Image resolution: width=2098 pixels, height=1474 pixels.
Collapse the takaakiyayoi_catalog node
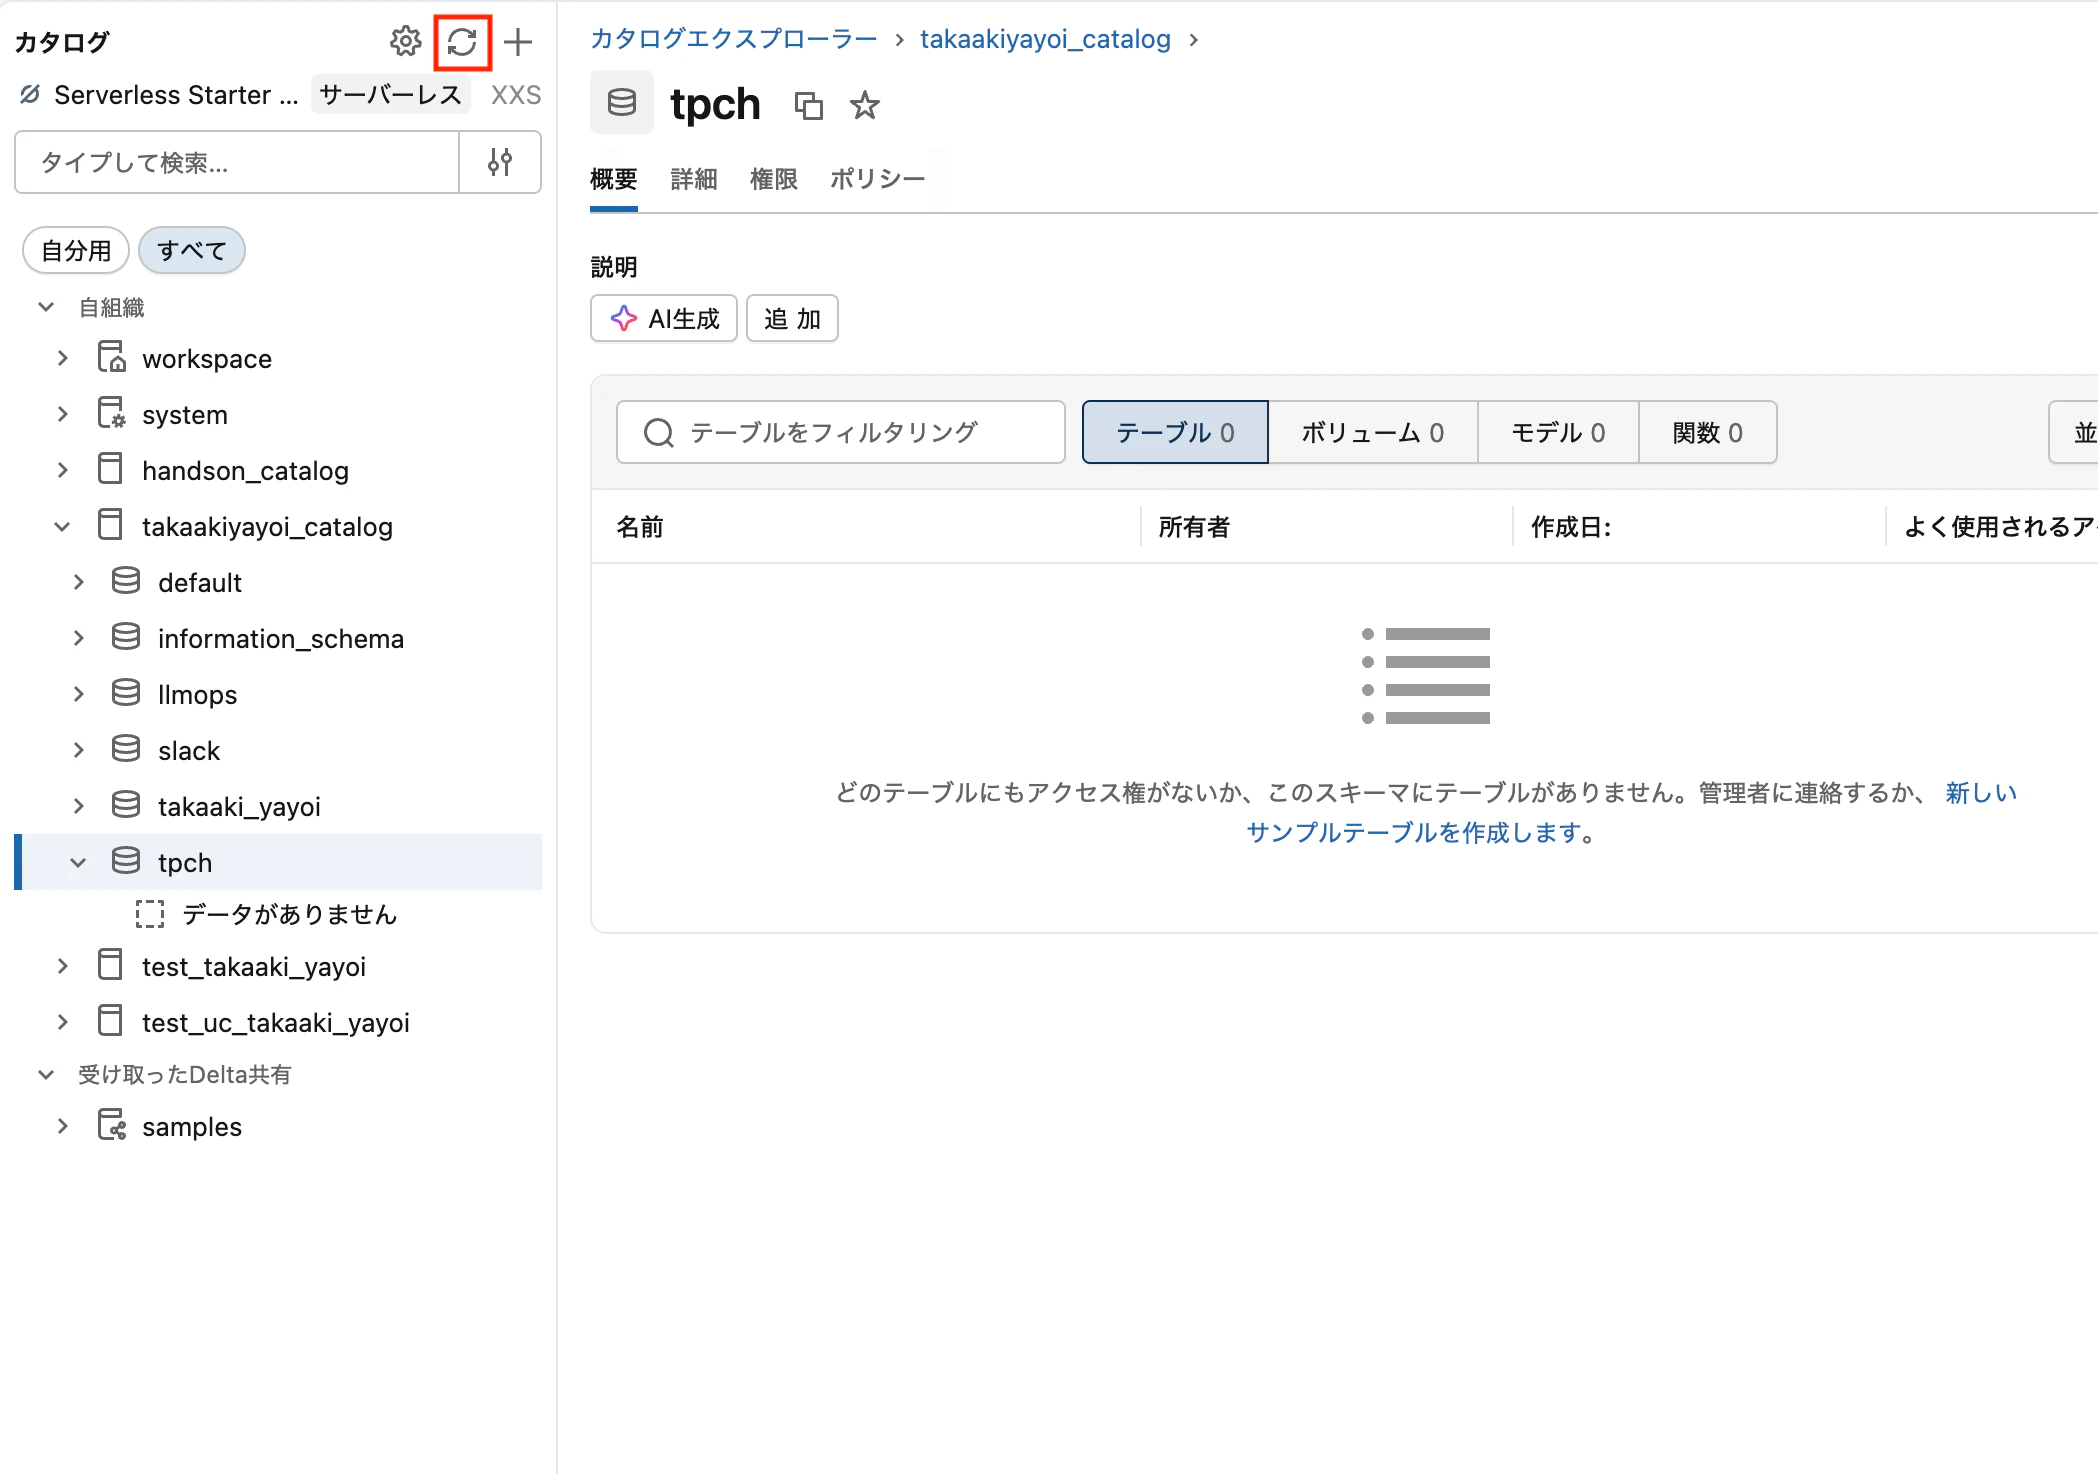tap(62, 526)
